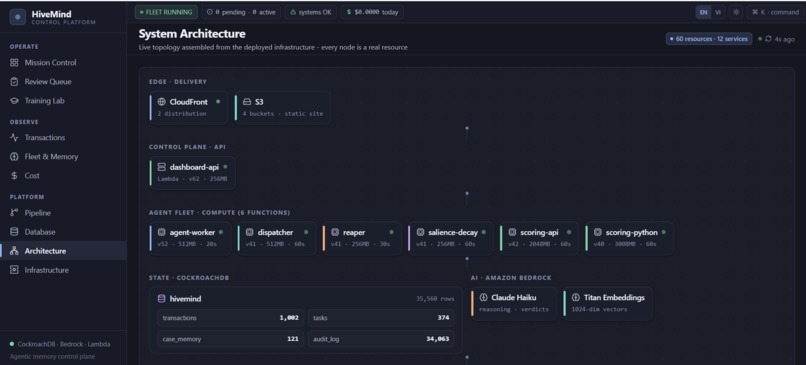Image resolution: width=806 pixels, height=365 pixels.
Task: Toggle the light/dark theme icon
Action: click(736, 12)
